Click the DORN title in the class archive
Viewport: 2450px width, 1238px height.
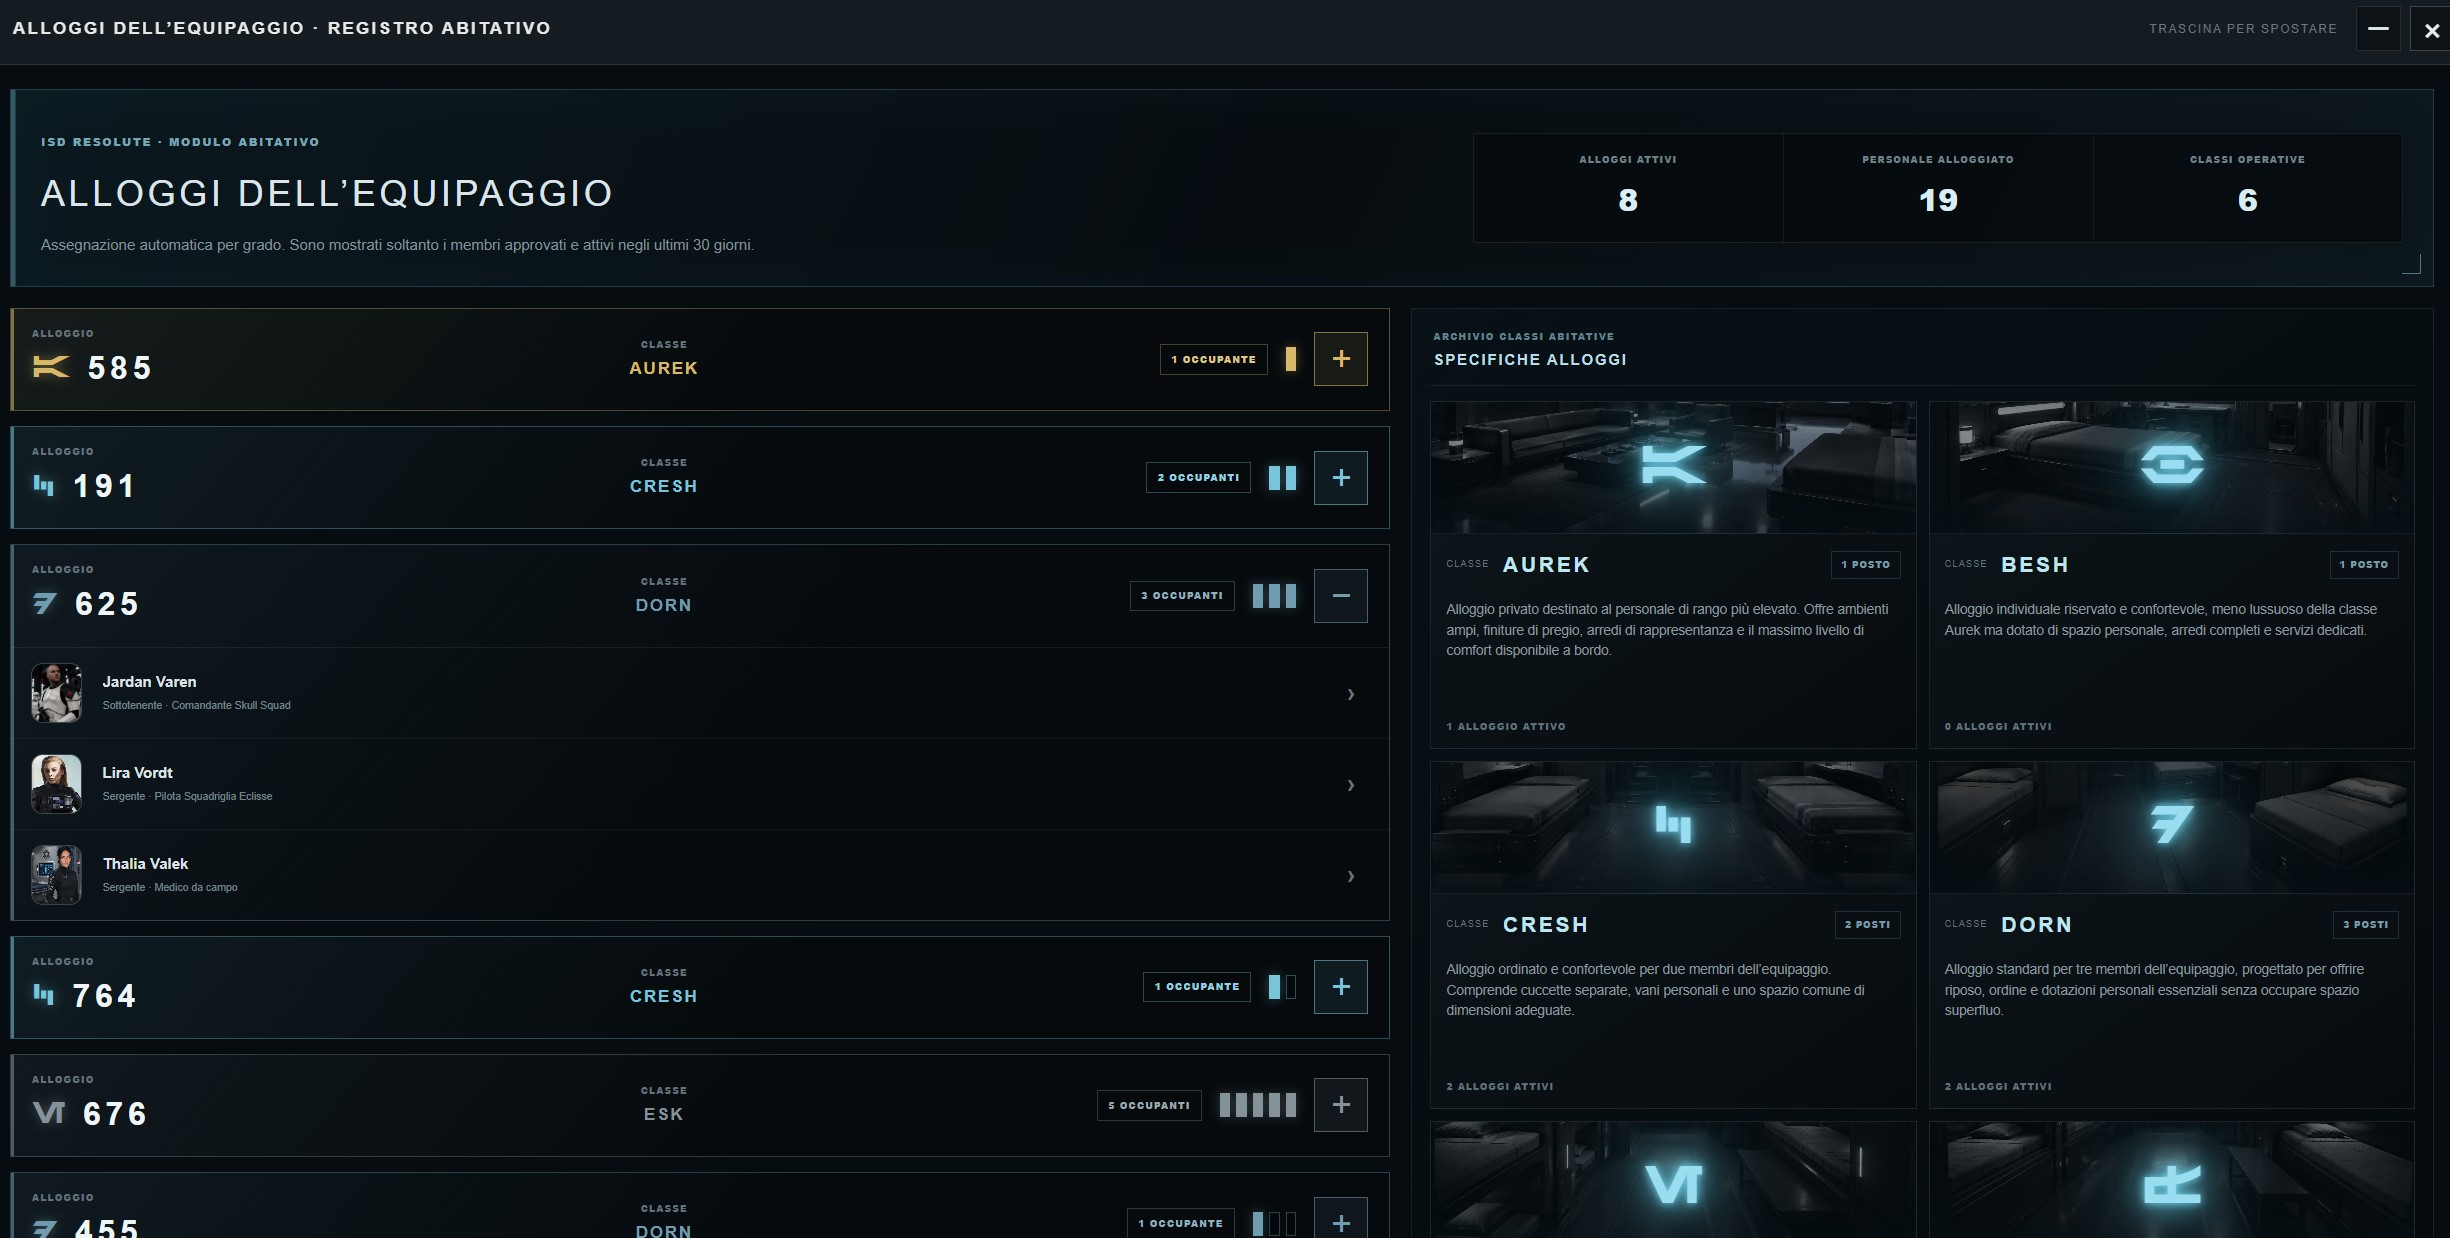tap(2036, 925)
